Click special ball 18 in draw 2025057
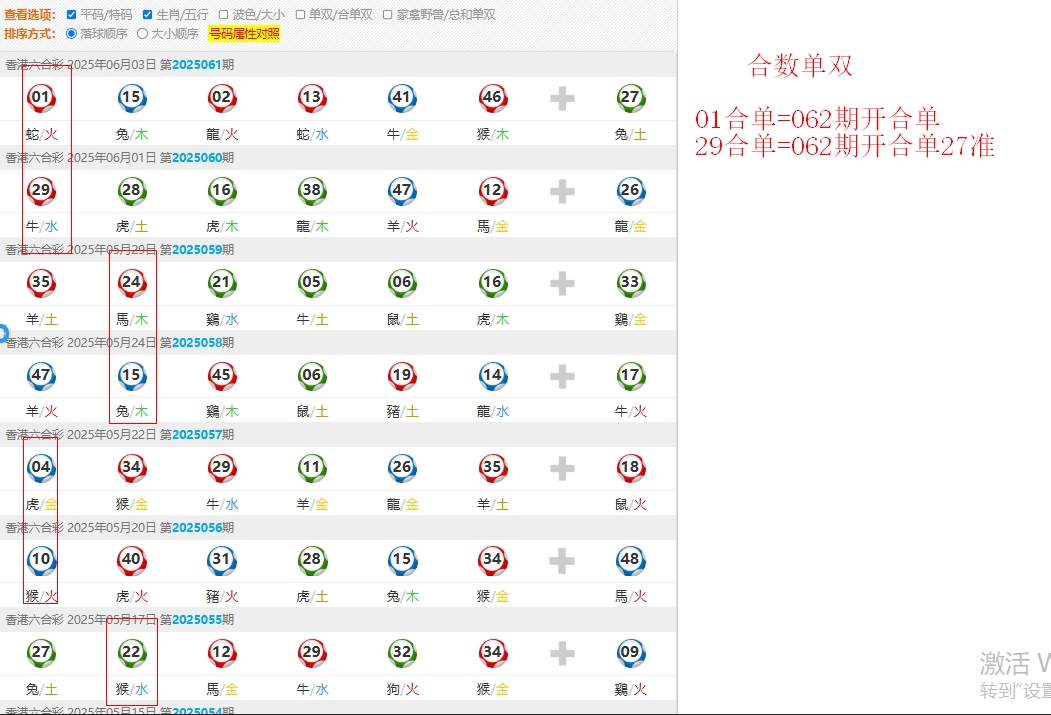This screenshot has height=715, width=1051. [x=631, y=468]
